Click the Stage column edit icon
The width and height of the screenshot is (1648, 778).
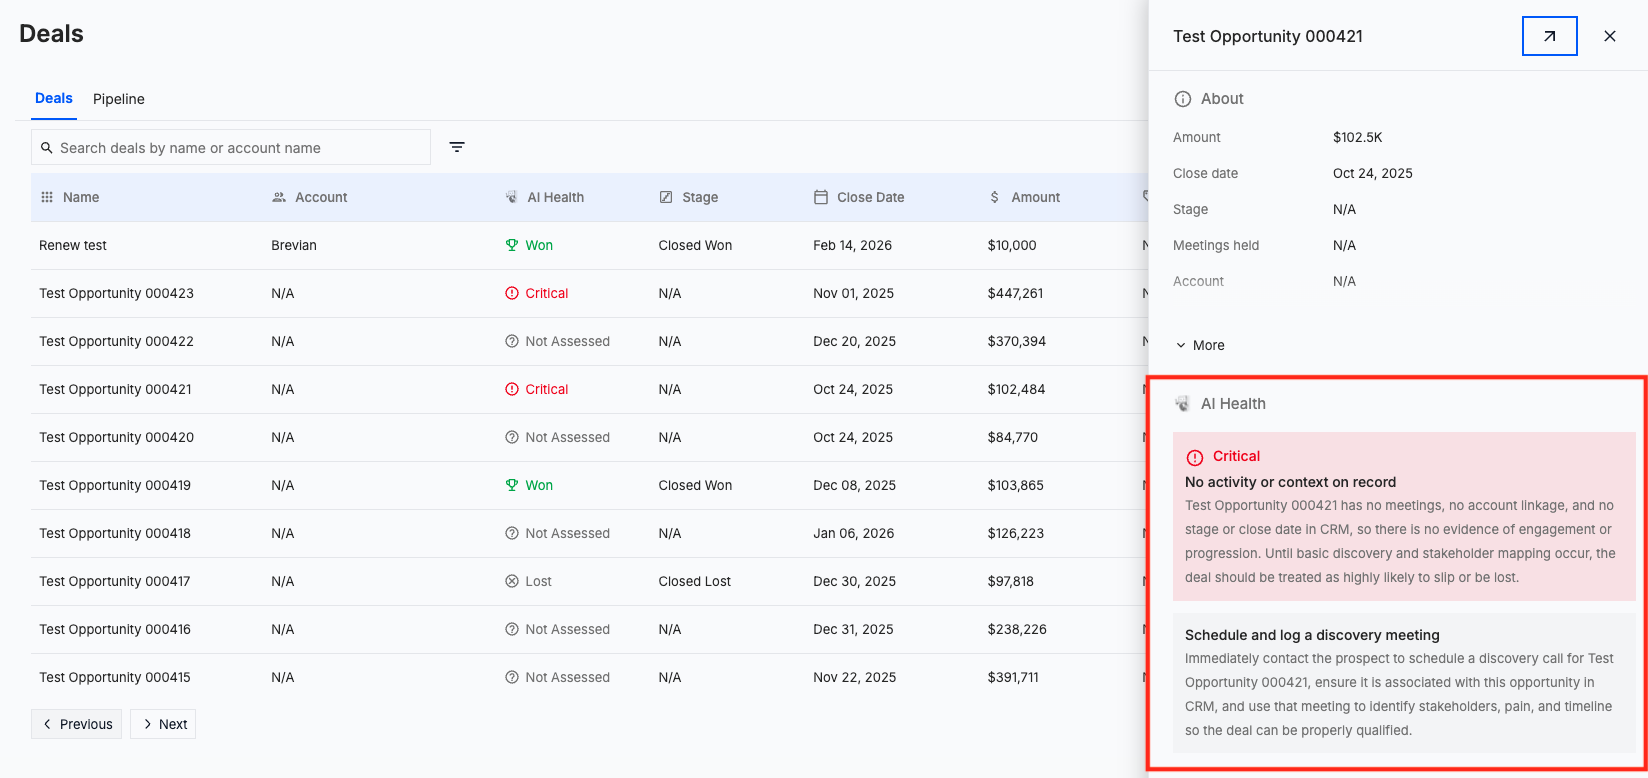[666, 197]
